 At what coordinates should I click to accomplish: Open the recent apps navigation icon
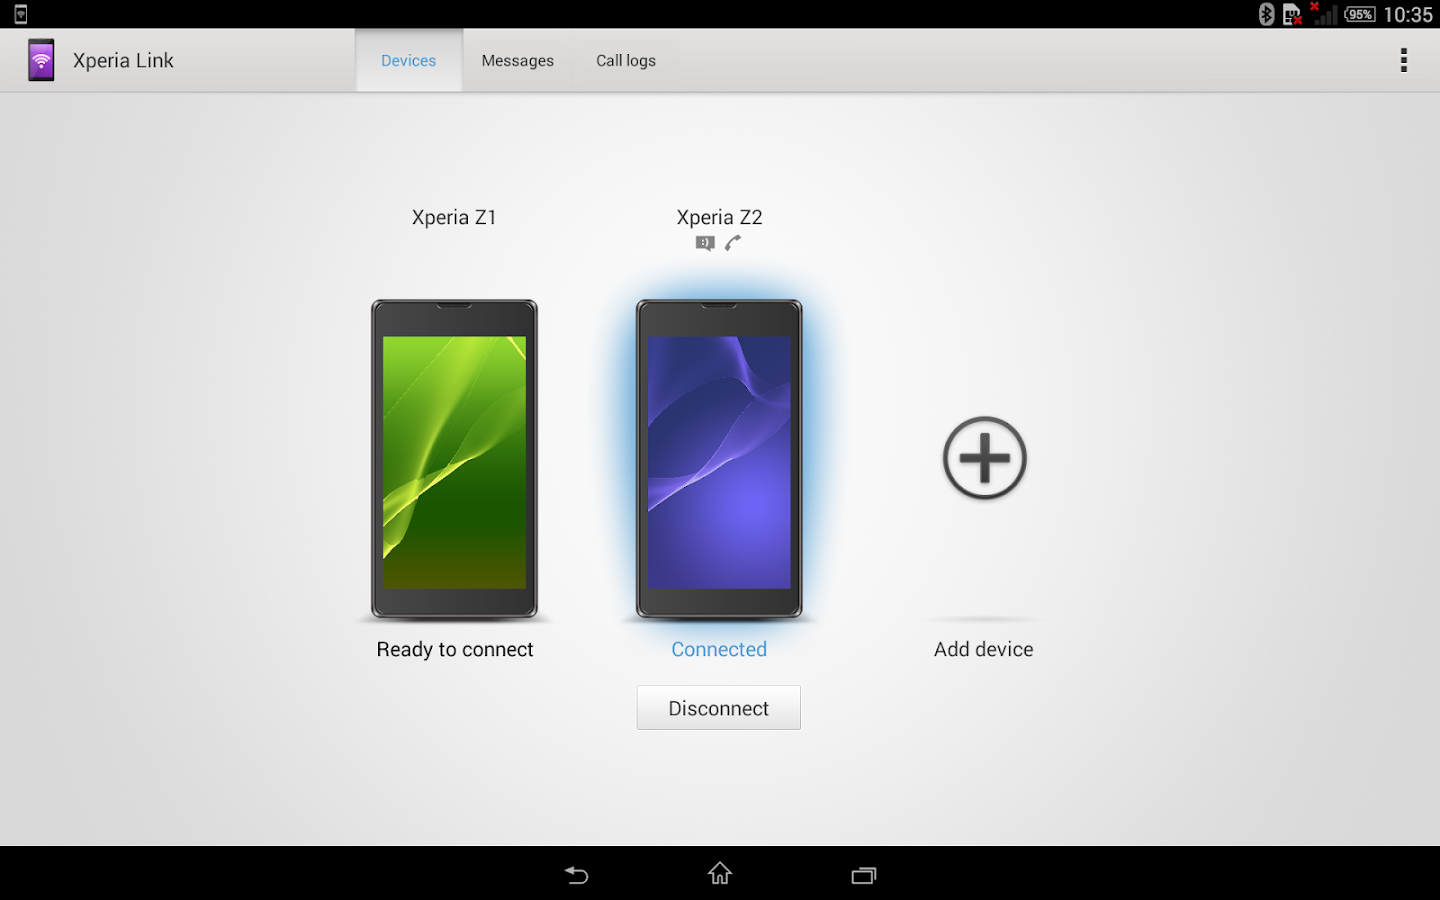pyautogui.click(x=864, y=875)
